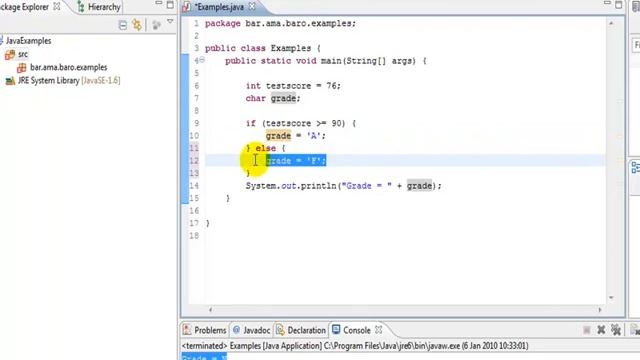Screen dimensions: 640x360
Task: Click line number 18 in gutter
Action: pos(194,236)
